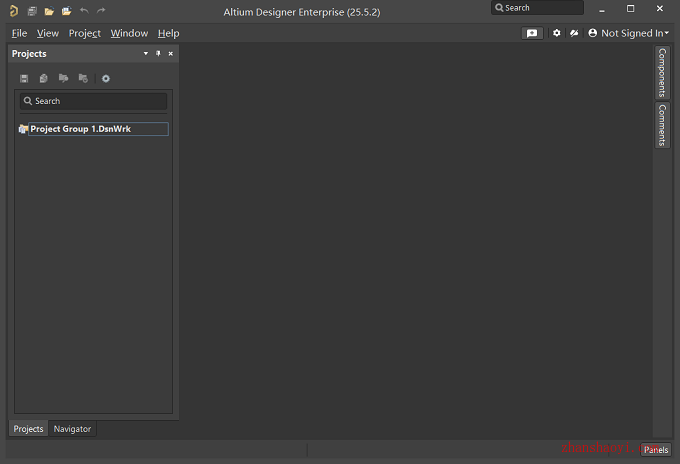Screen dimensions: 680x464
Task: Click the Save icon in the Projects panel toolbar
Action: 24,78
